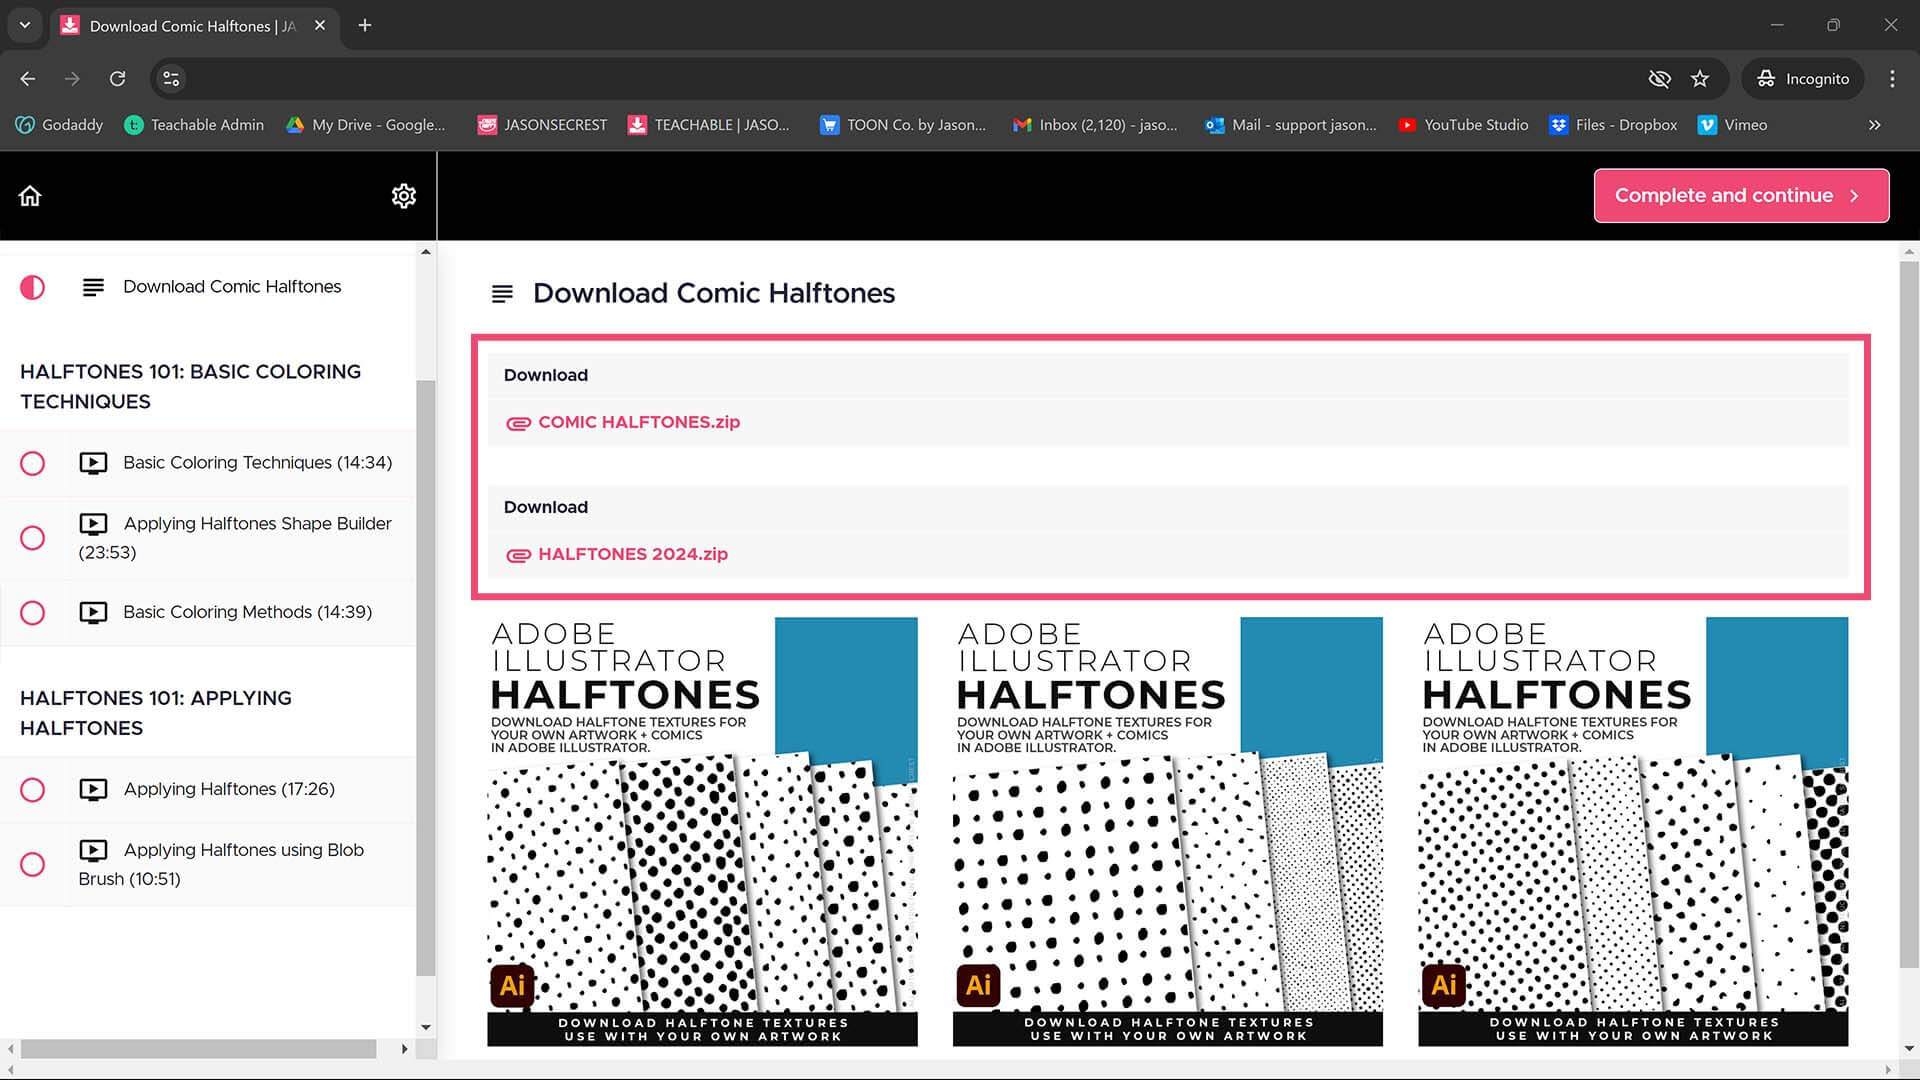
Task: Open tab search dropdown arrow
Action: point(25,26)
